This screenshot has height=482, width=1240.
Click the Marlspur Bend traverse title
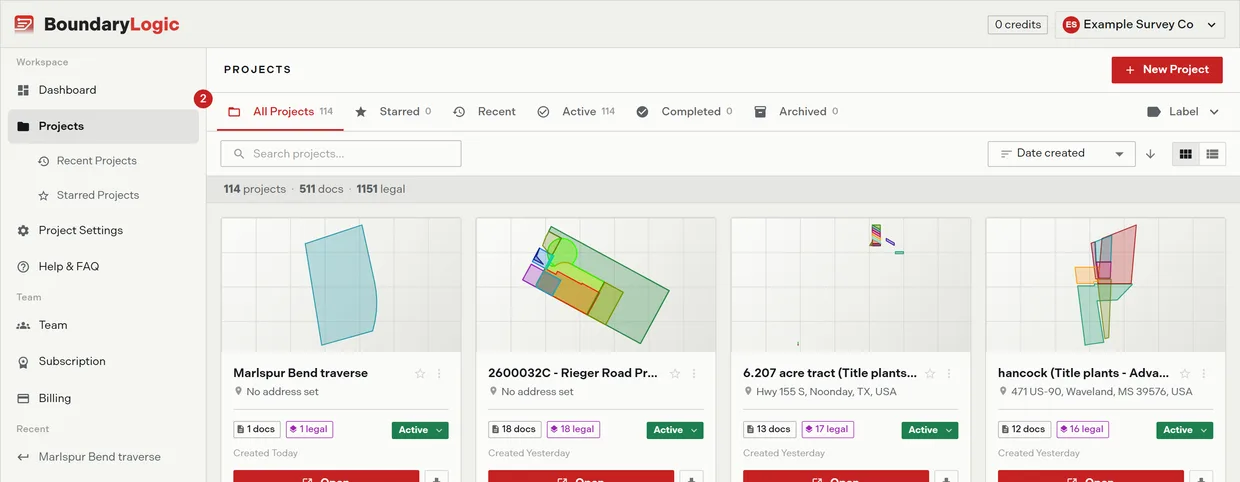(301, 373)
